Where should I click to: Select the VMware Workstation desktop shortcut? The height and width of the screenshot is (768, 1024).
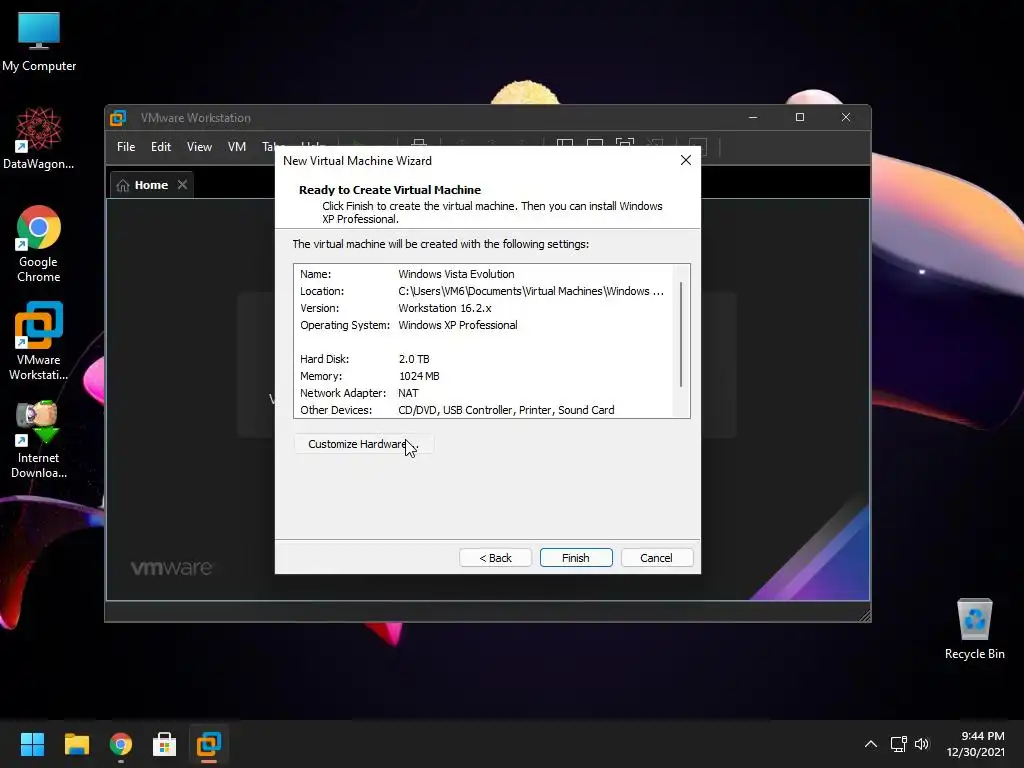coord(39,341)
